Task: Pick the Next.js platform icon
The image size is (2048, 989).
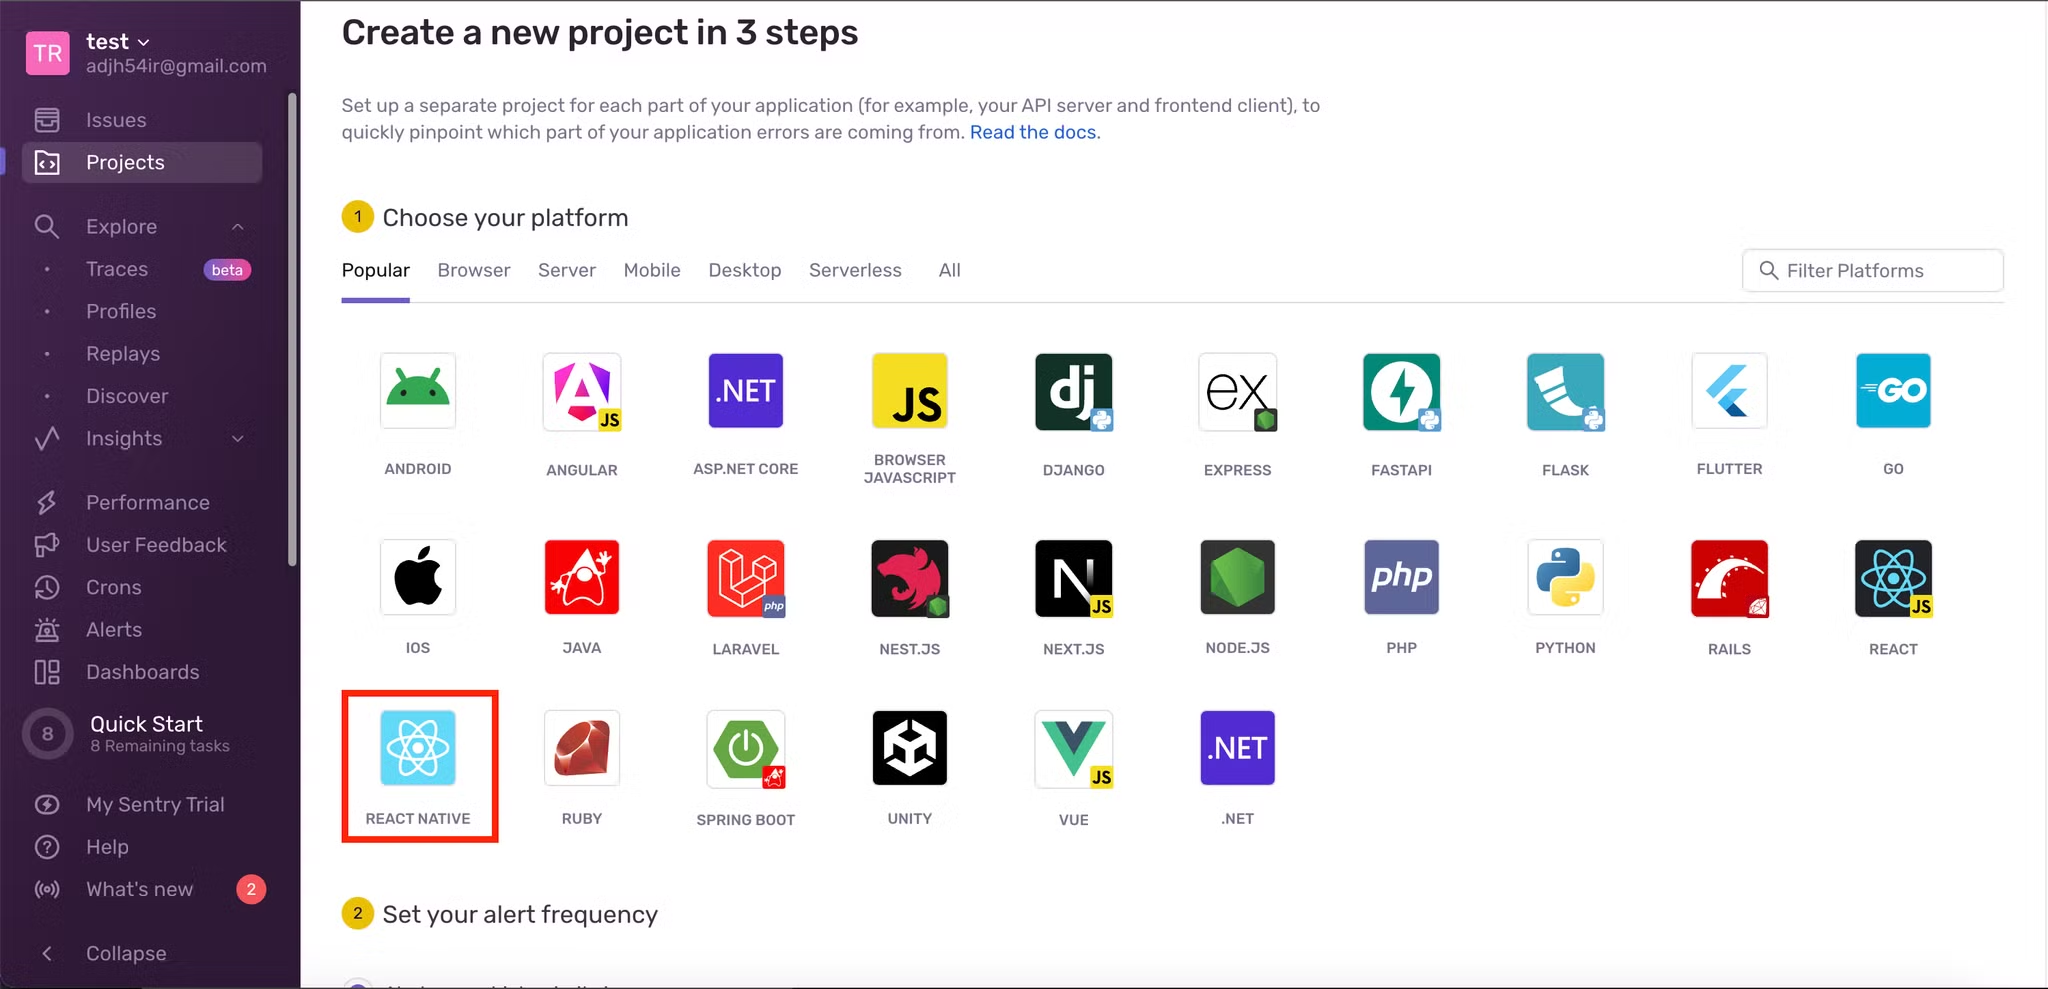Action: pos(1074,578)
